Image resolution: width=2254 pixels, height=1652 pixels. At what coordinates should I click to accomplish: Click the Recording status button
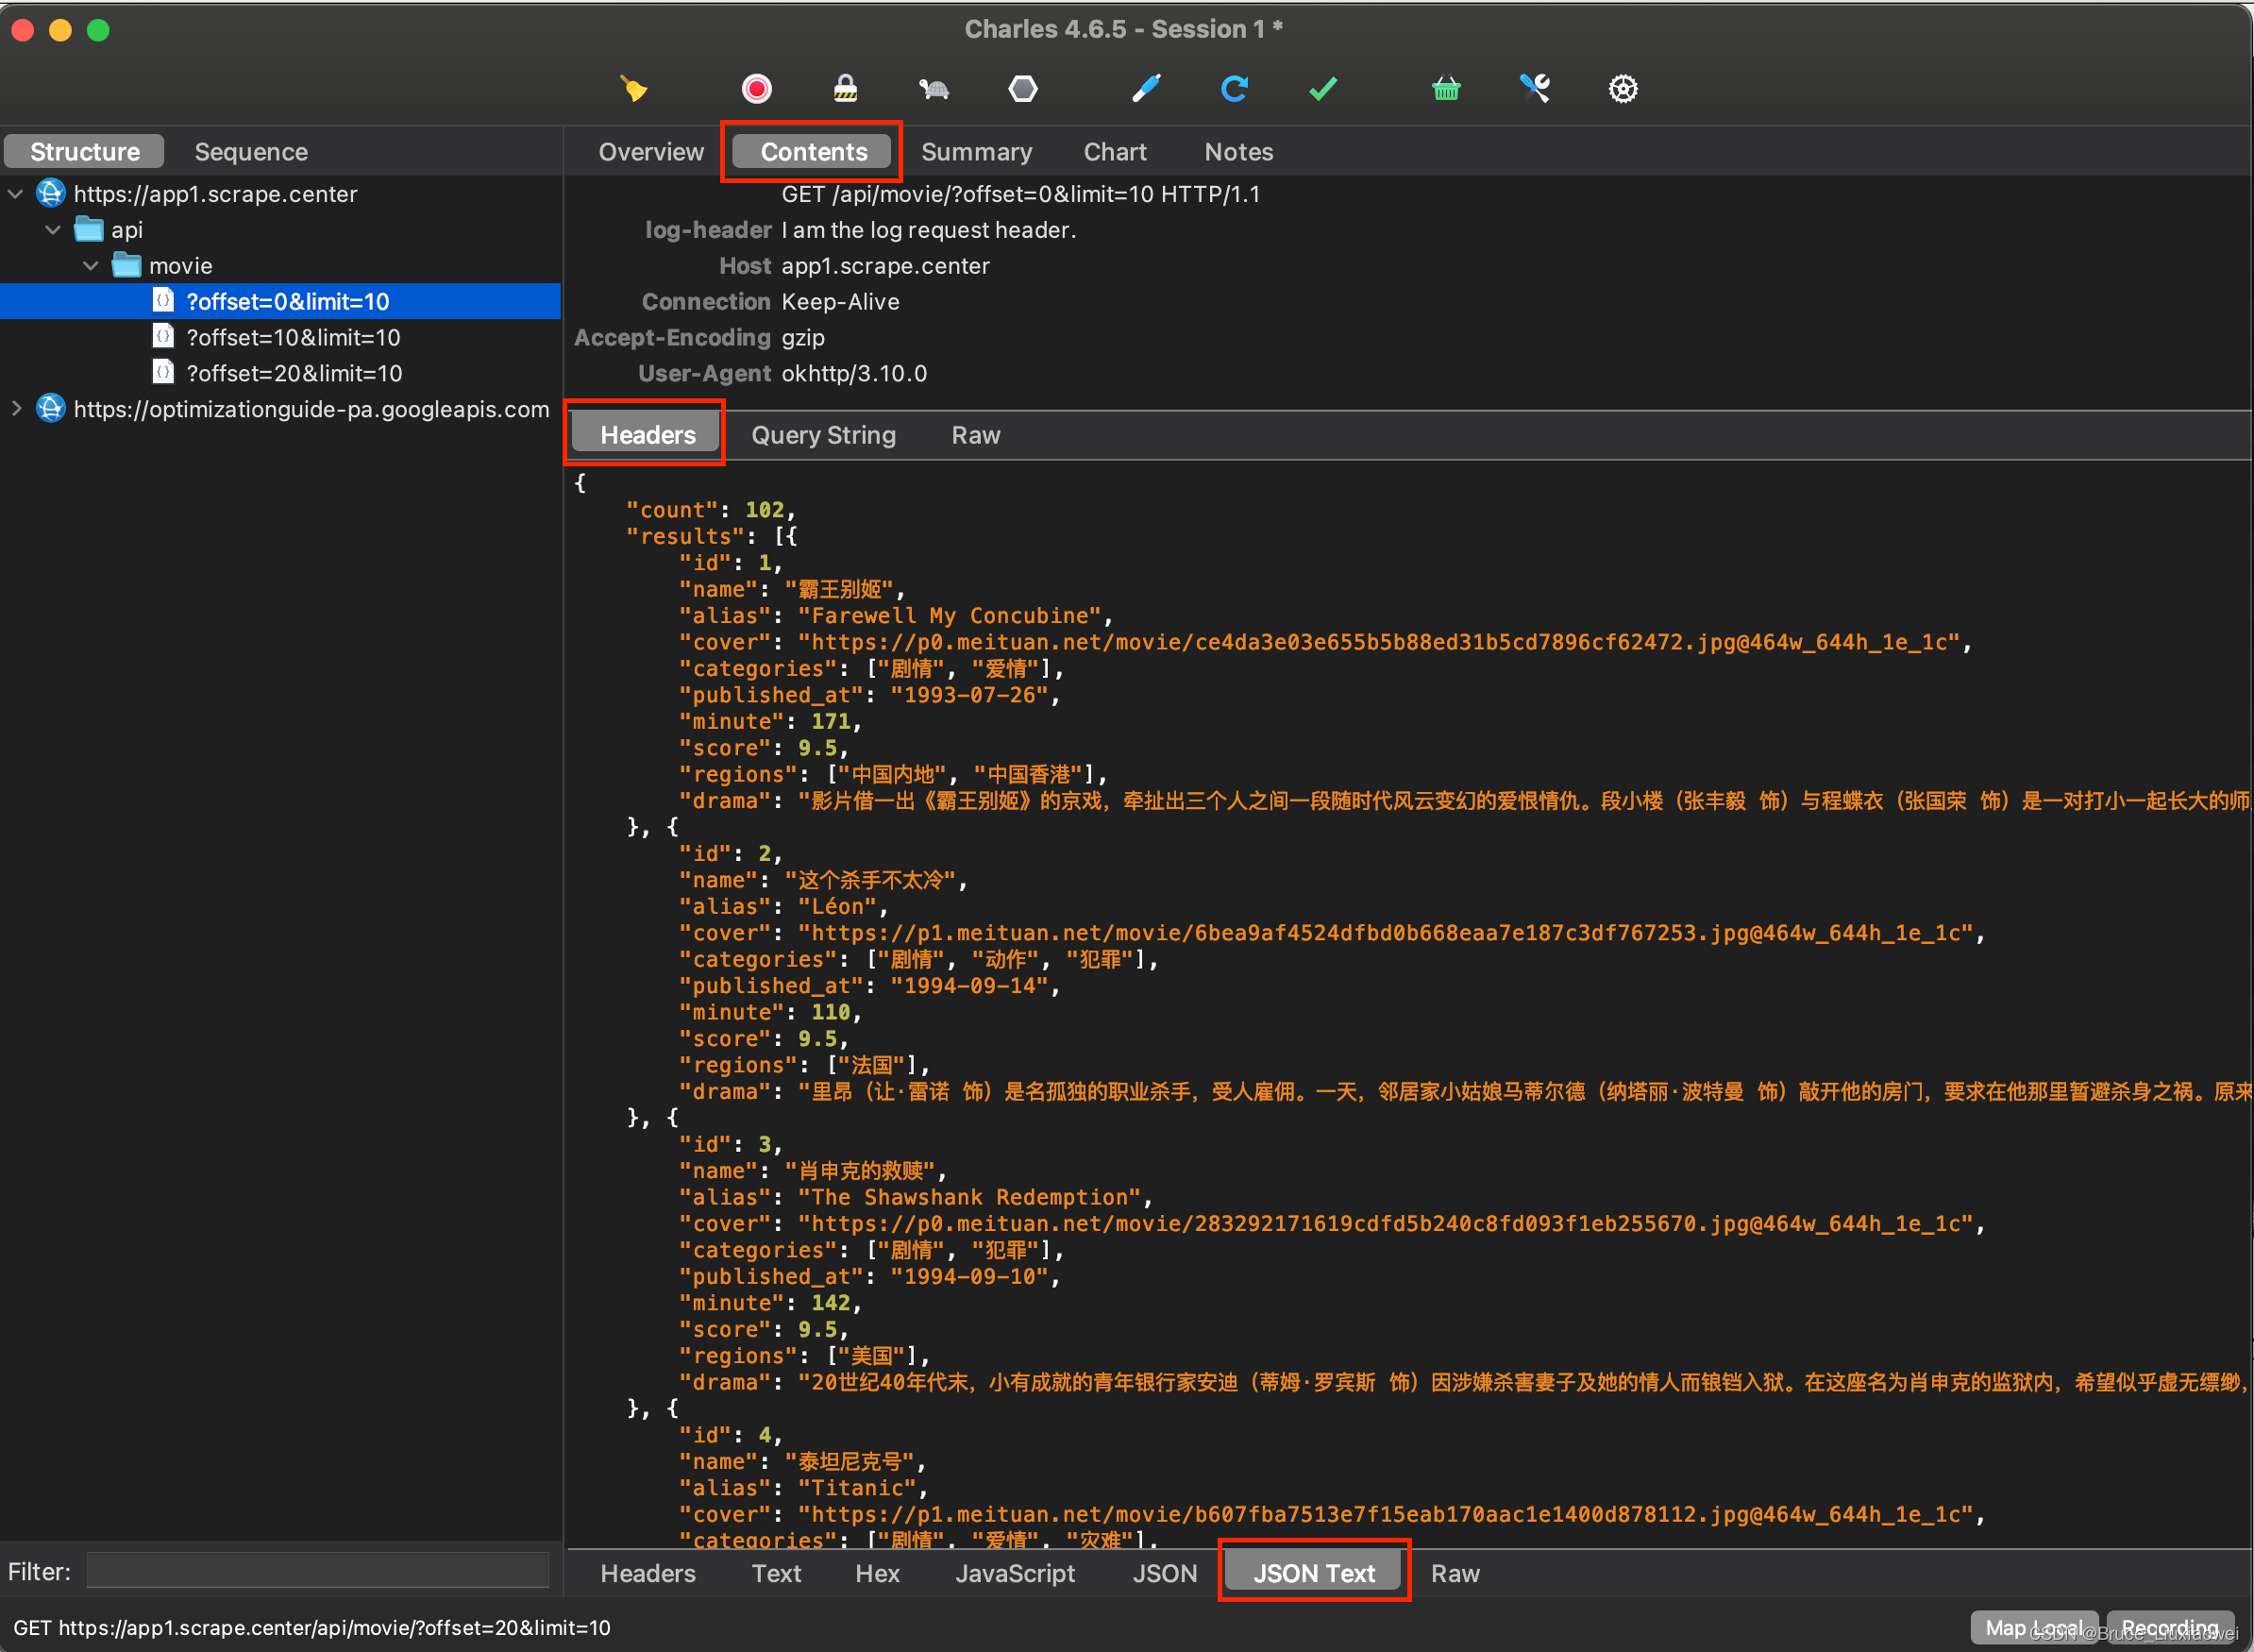[x=2169, y=1627]
